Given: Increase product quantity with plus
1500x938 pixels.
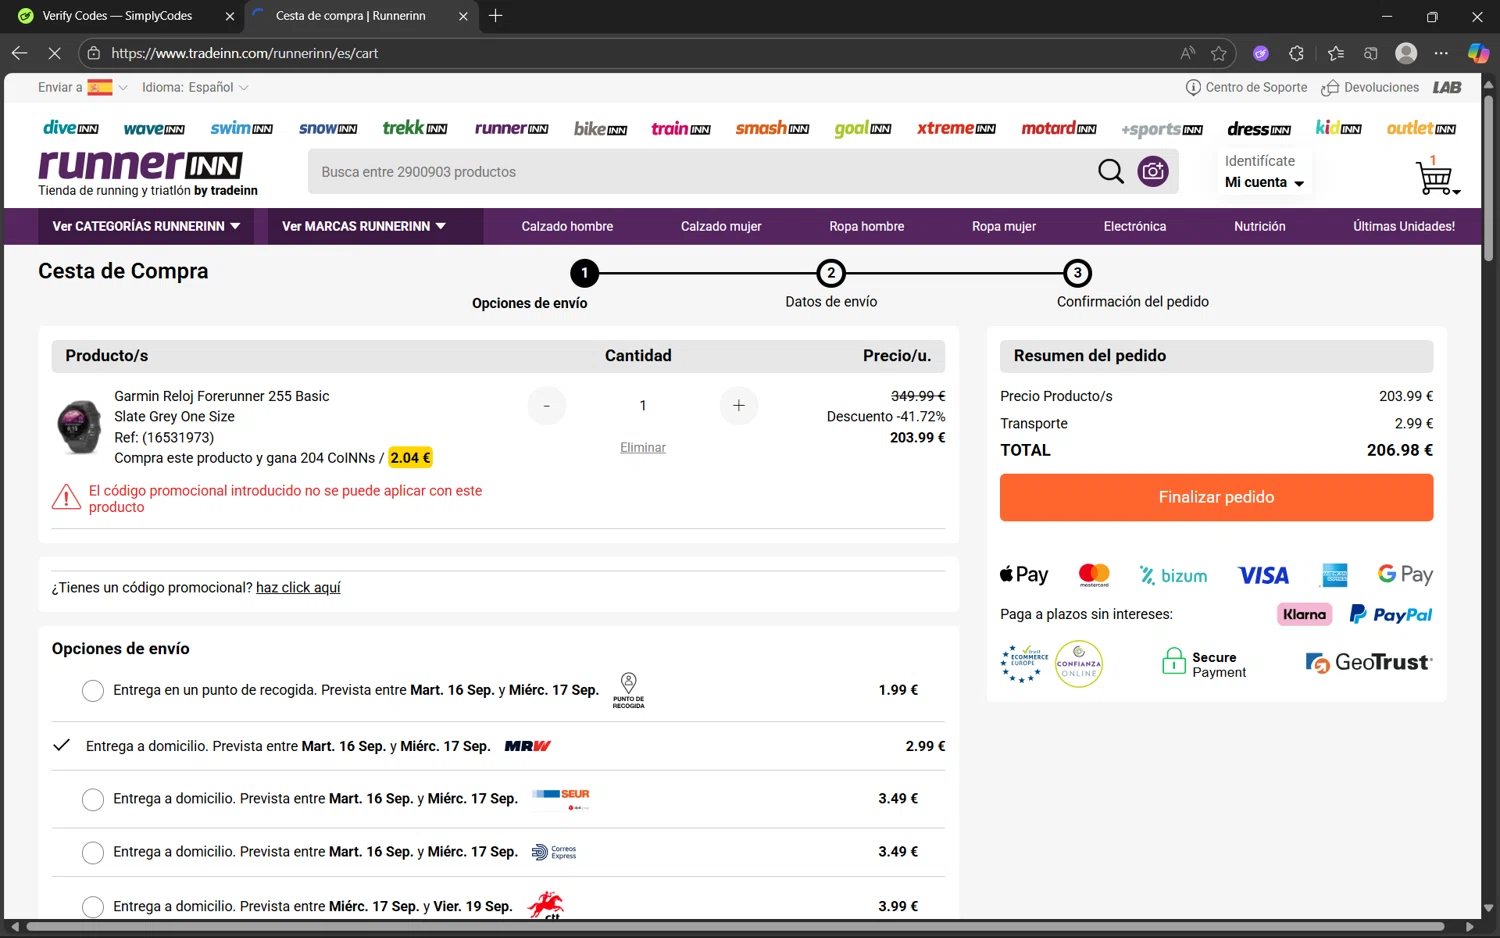Looking at the screenshot, I should pyautogui.click(x=739, y=405).
